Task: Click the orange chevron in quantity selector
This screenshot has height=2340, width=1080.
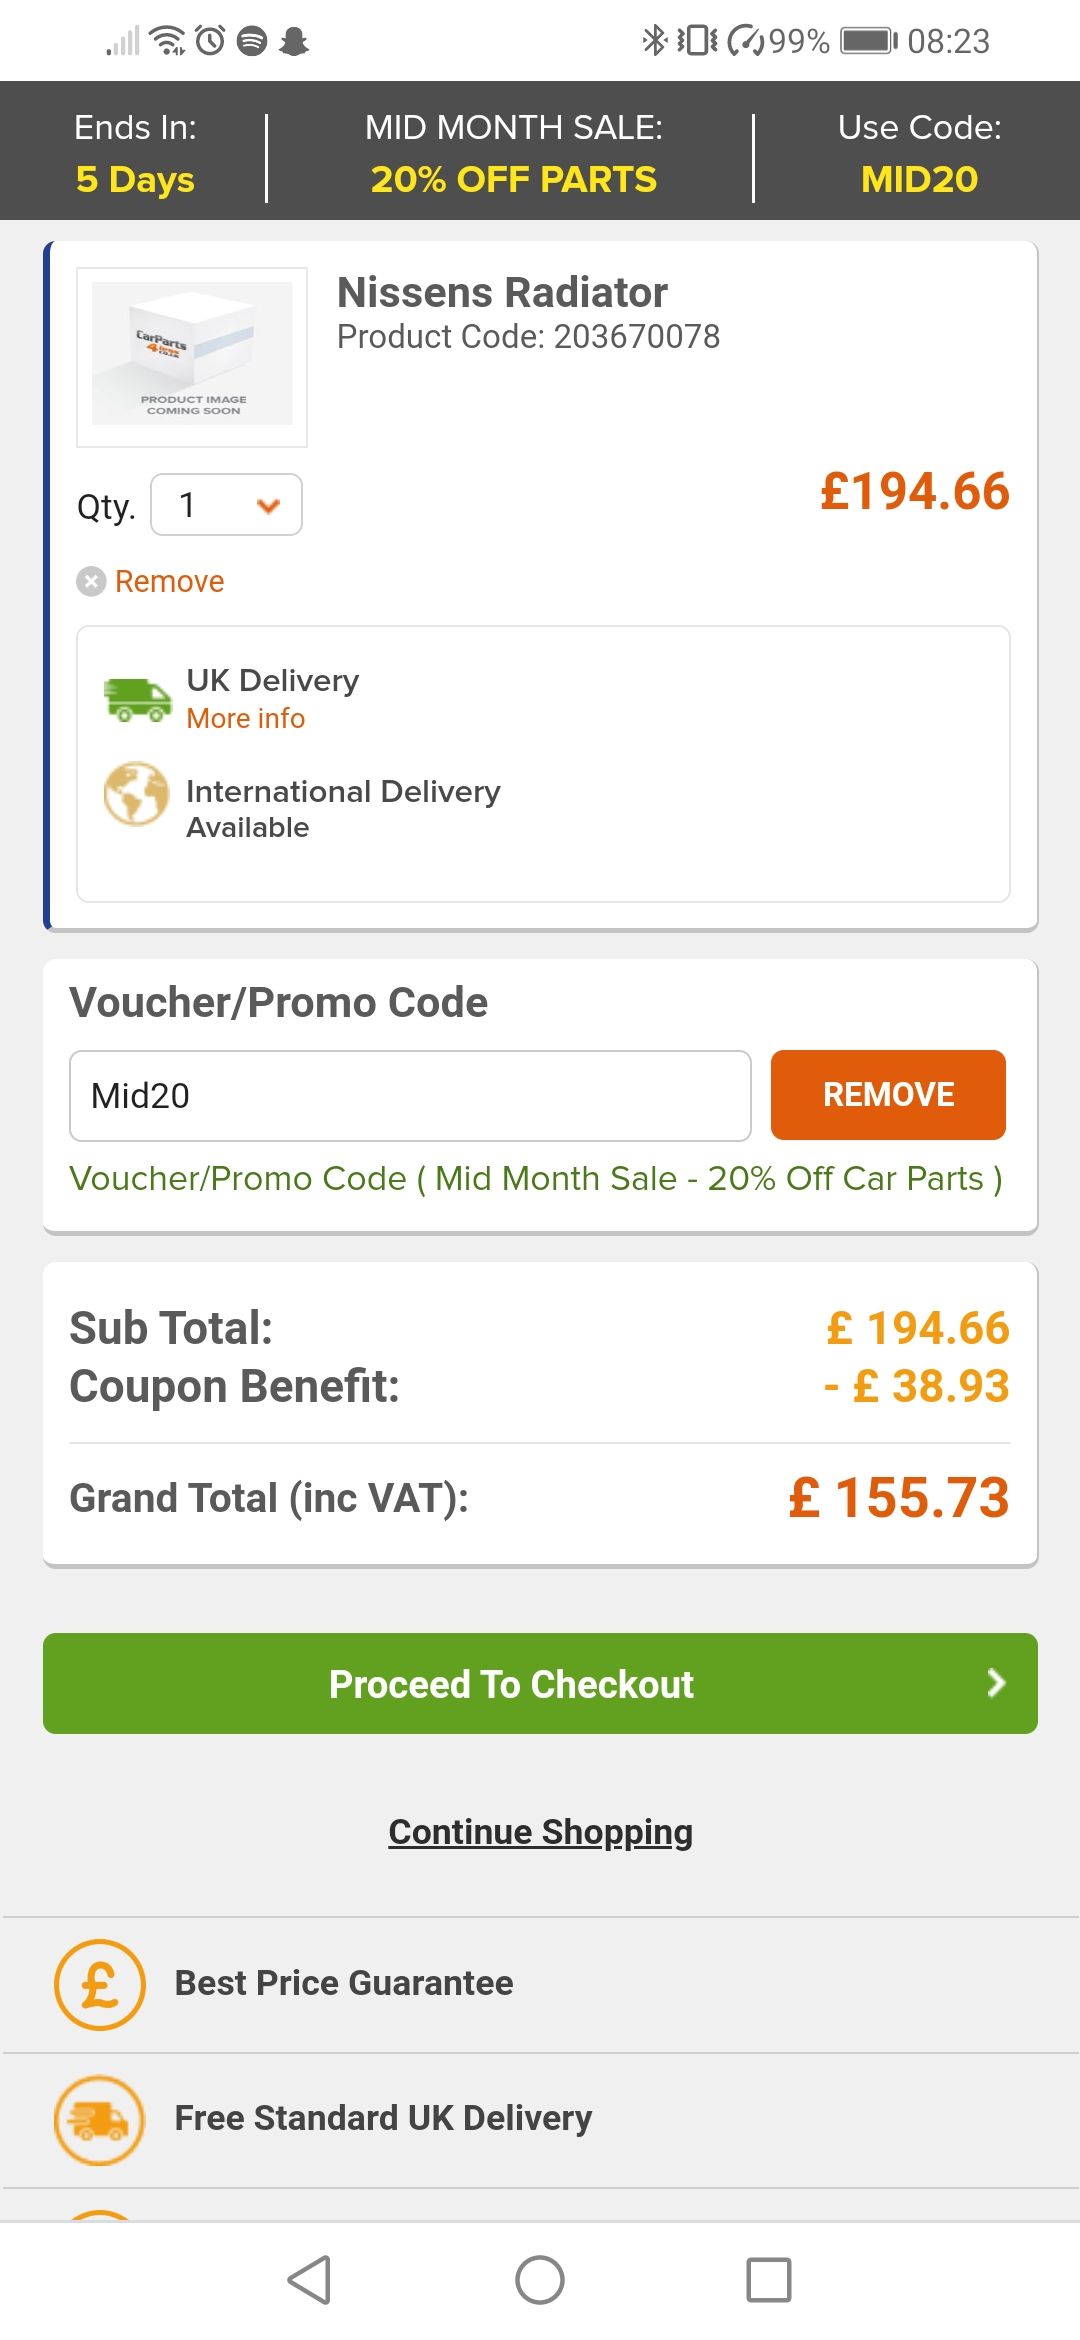Action: pyautogui.click(x=268, y=506)
